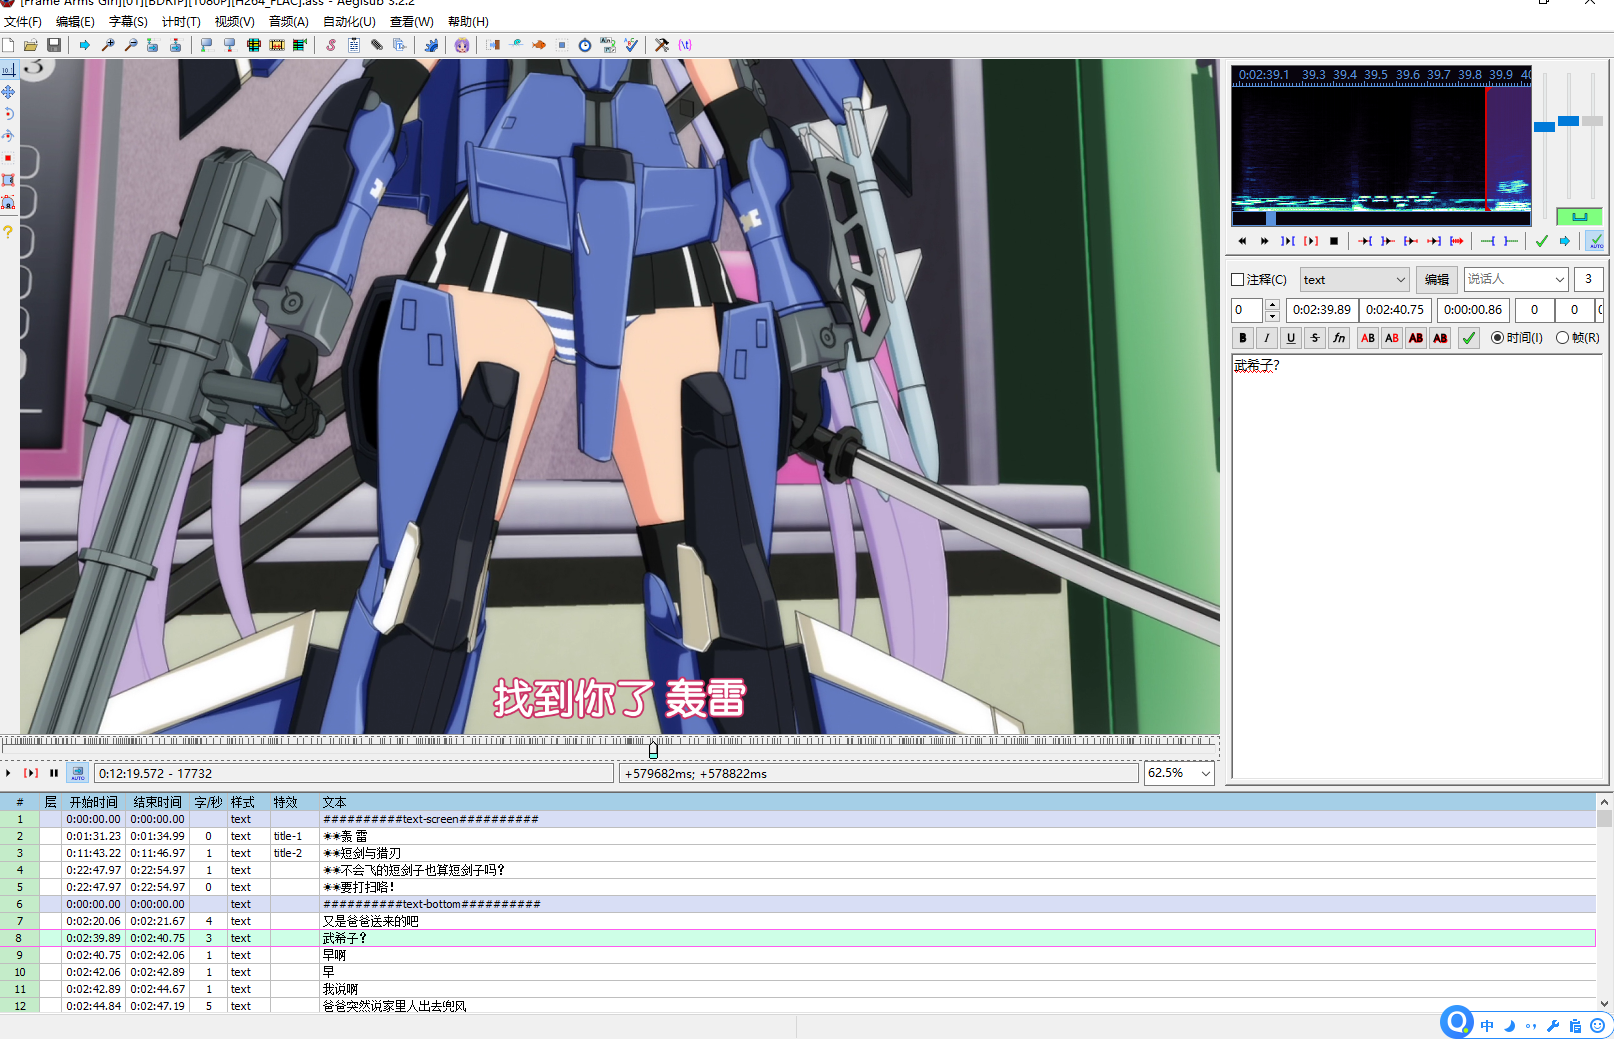
Task: Select the Rotate on XY axes tool
Action: (8, 136)
